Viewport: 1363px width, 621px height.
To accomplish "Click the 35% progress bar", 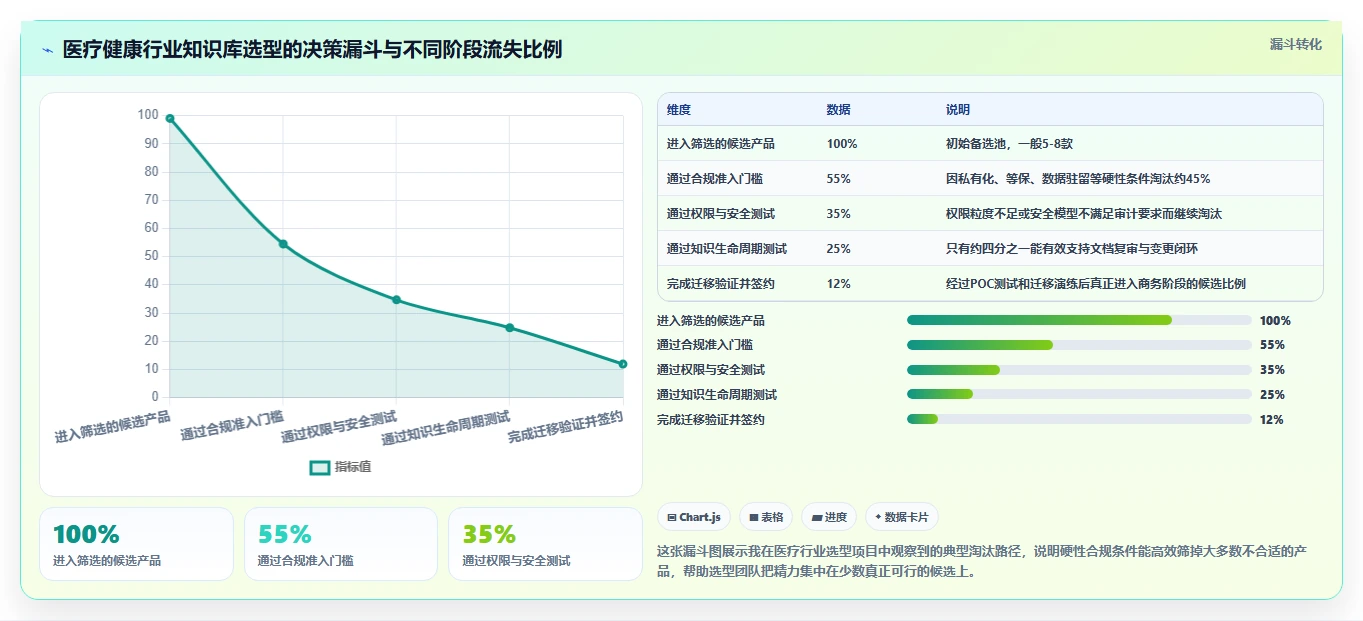I will click(1079, 370).
